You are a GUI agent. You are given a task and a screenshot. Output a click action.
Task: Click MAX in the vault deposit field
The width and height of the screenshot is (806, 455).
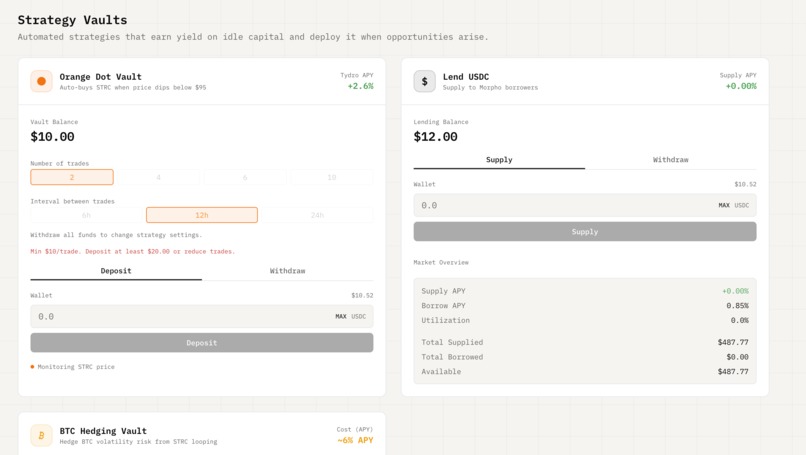341,317
